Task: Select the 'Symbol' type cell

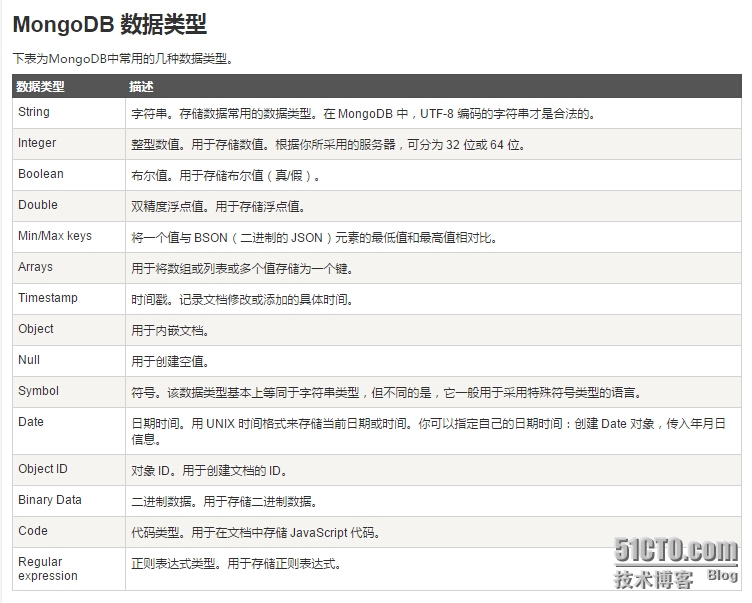Action: click(69, 392)
